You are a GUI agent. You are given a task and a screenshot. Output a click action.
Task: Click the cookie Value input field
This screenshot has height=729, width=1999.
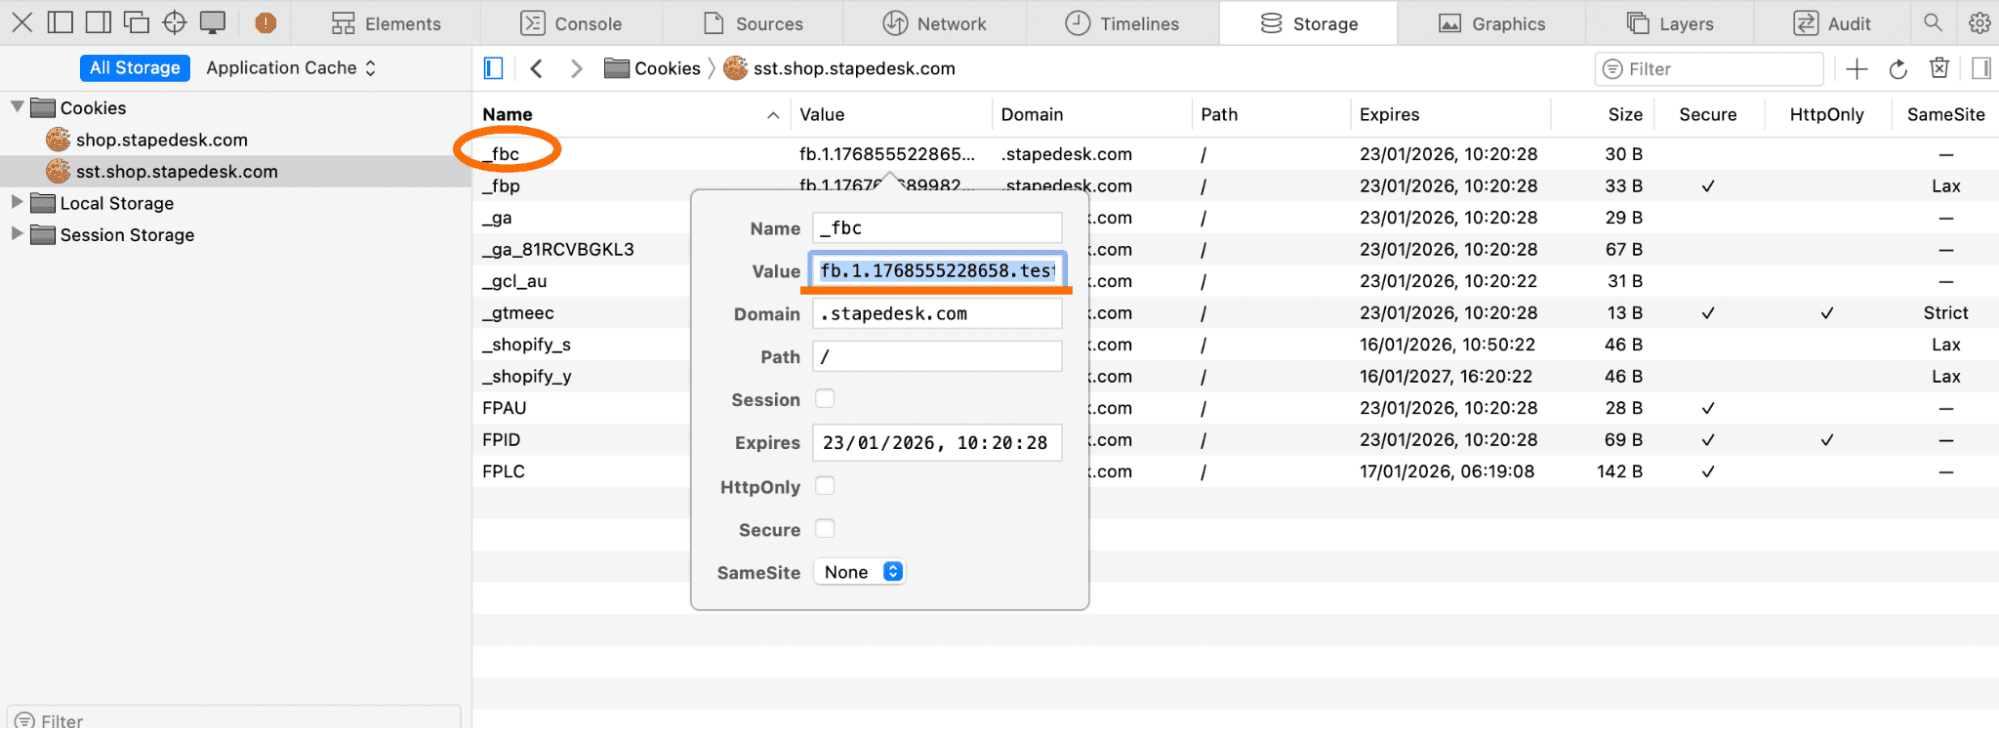[x=937, y=271]
